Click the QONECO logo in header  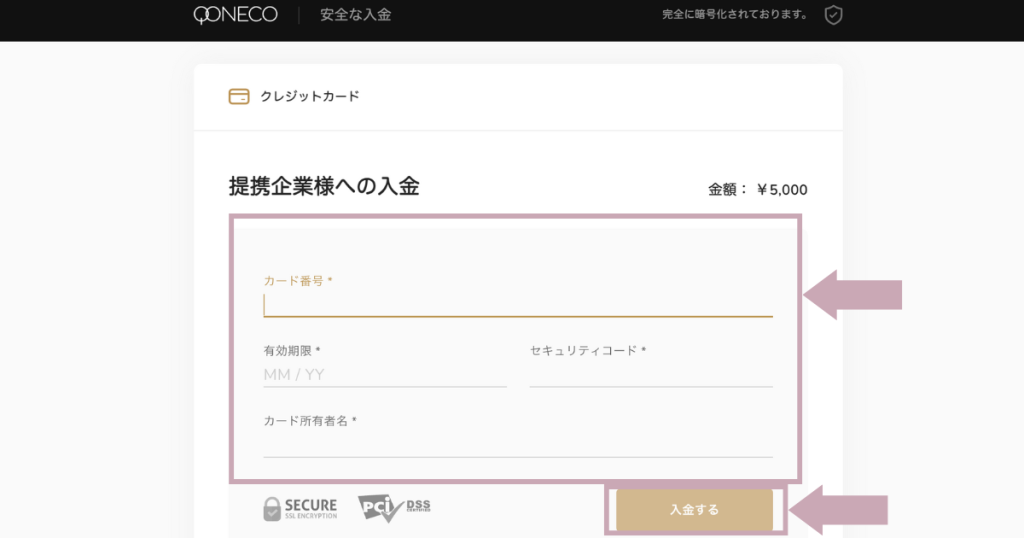(x=235, y=14)
